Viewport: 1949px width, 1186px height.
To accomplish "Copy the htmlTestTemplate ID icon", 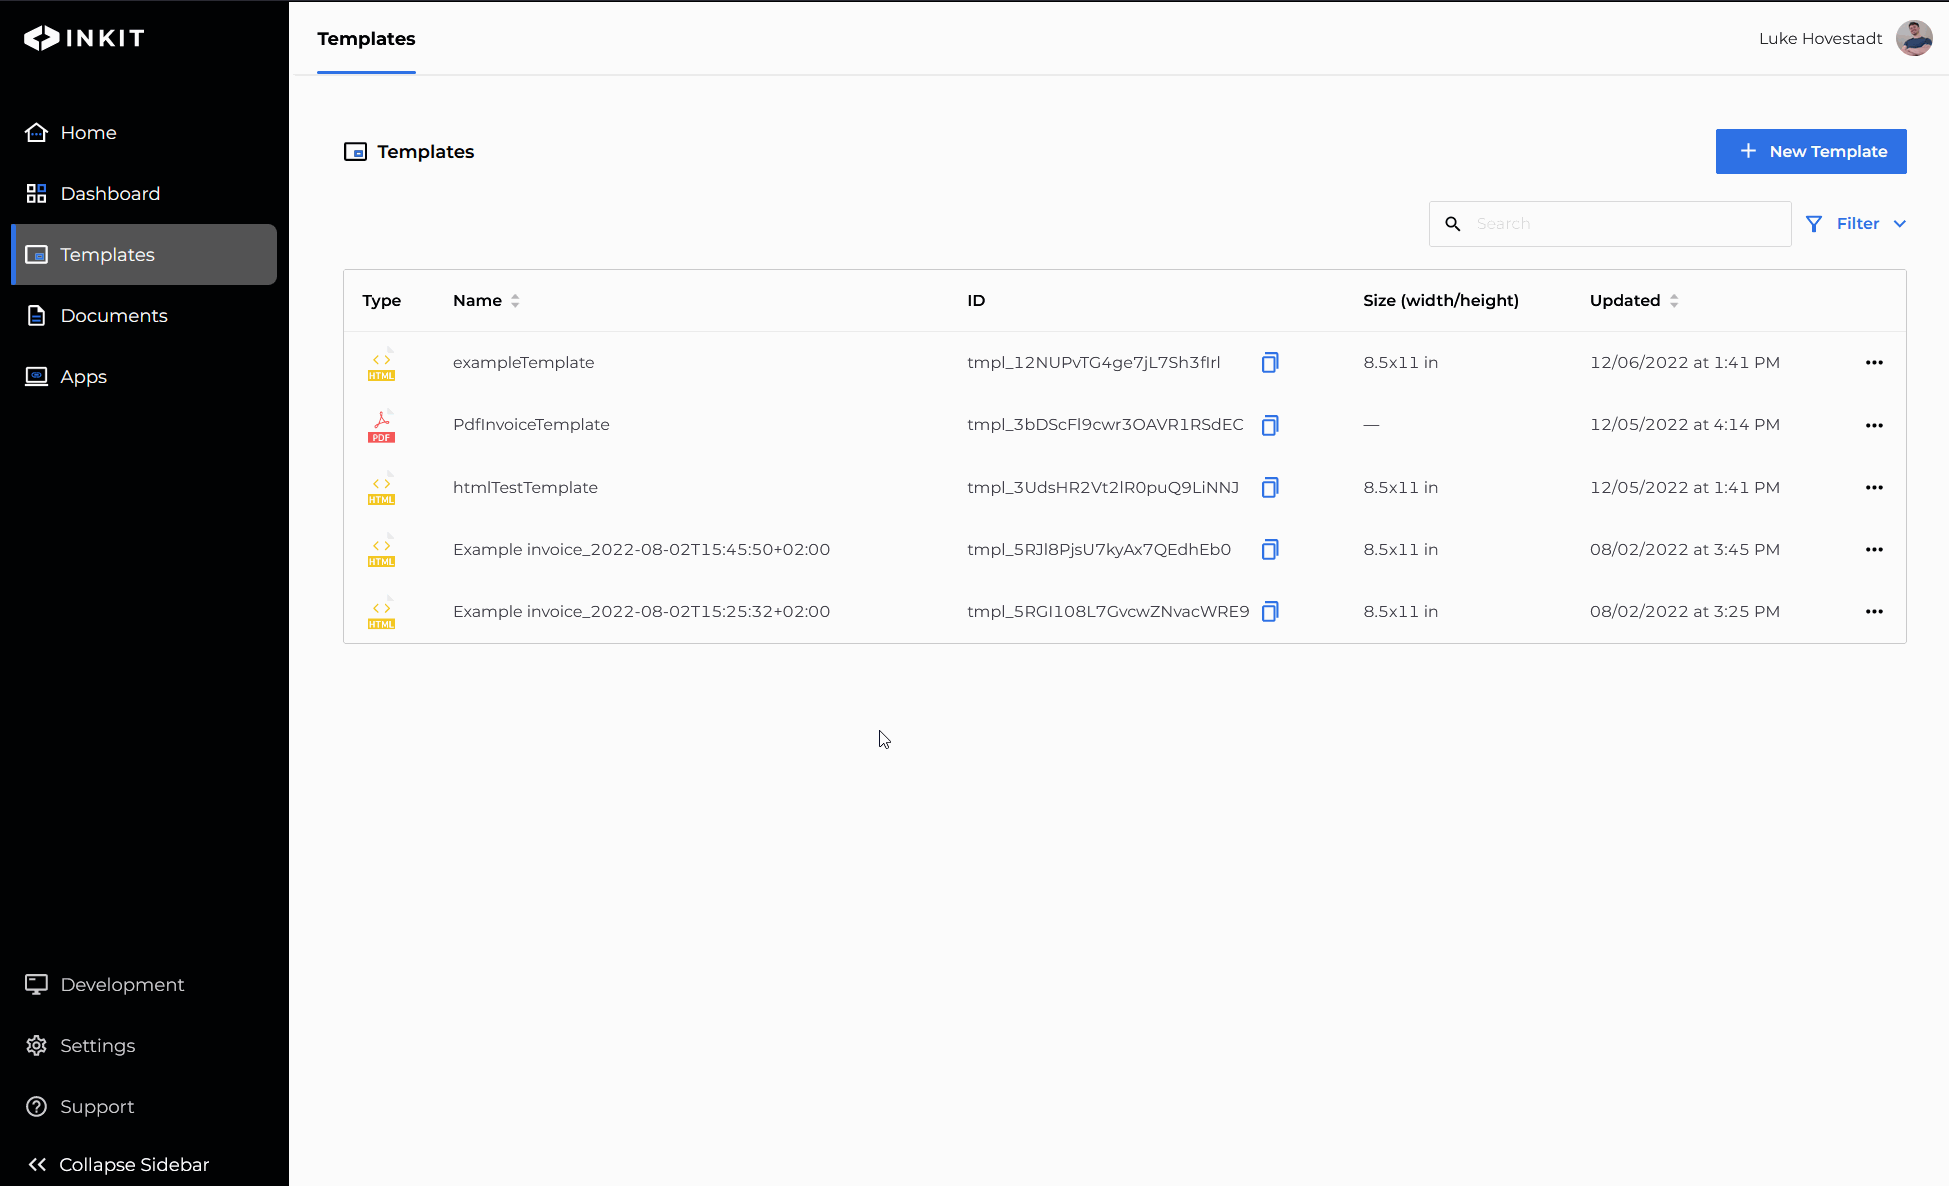I will click(x=1269, y=487).
